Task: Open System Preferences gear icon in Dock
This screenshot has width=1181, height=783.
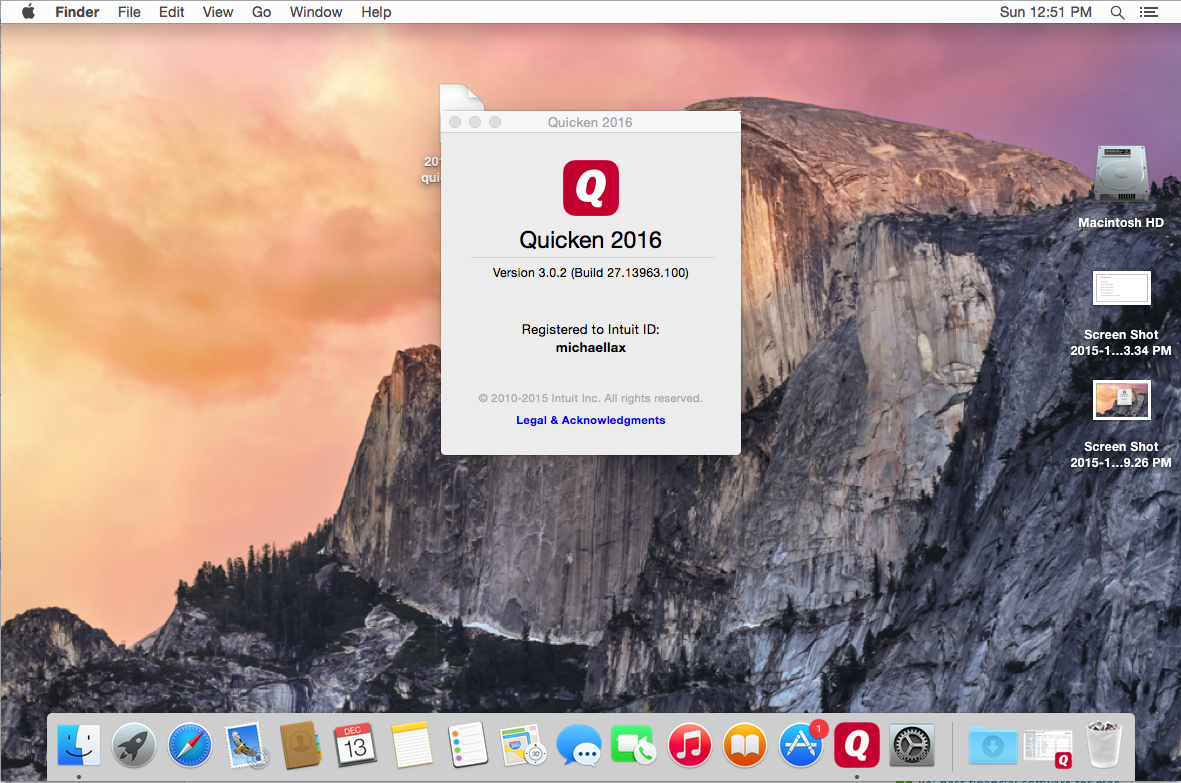Action: [x=912, y=745]
